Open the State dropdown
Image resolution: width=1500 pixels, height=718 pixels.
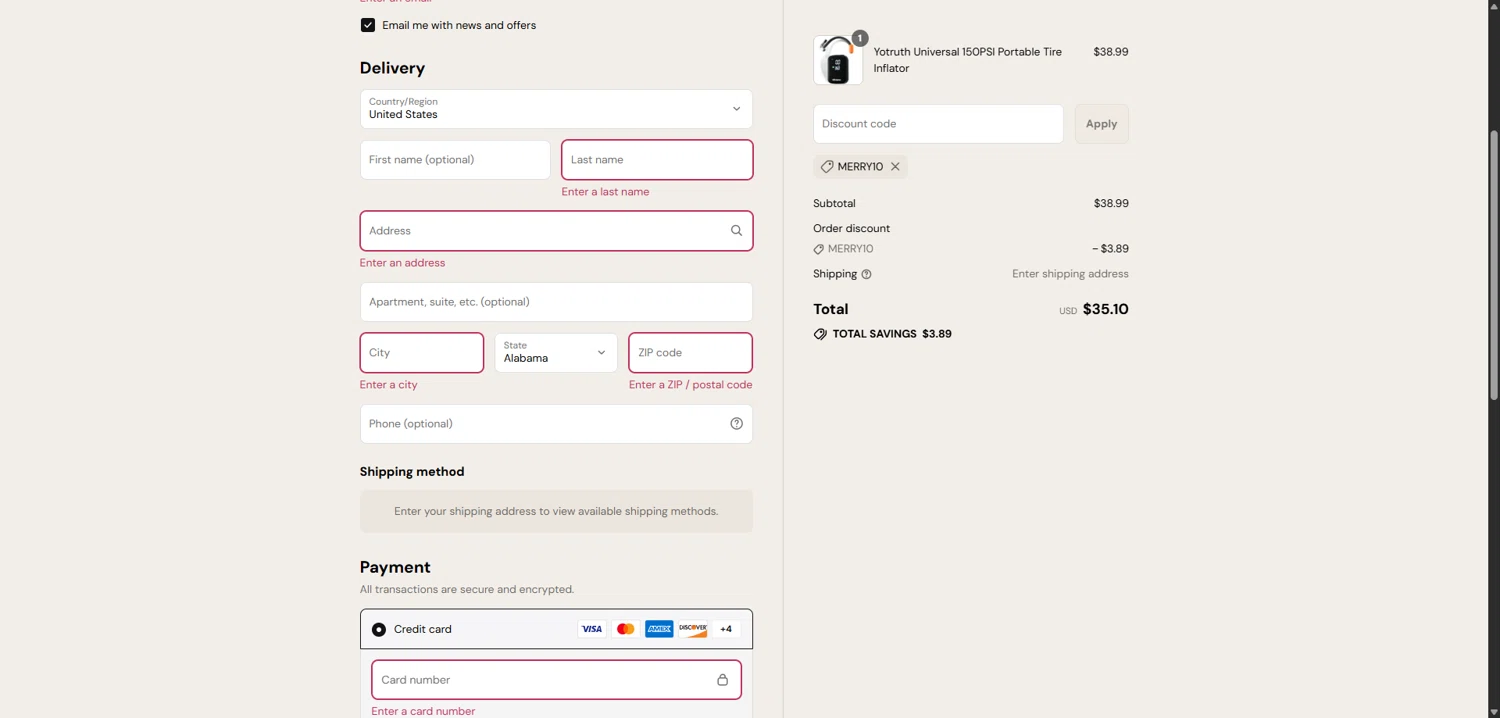tap(556, 353)
